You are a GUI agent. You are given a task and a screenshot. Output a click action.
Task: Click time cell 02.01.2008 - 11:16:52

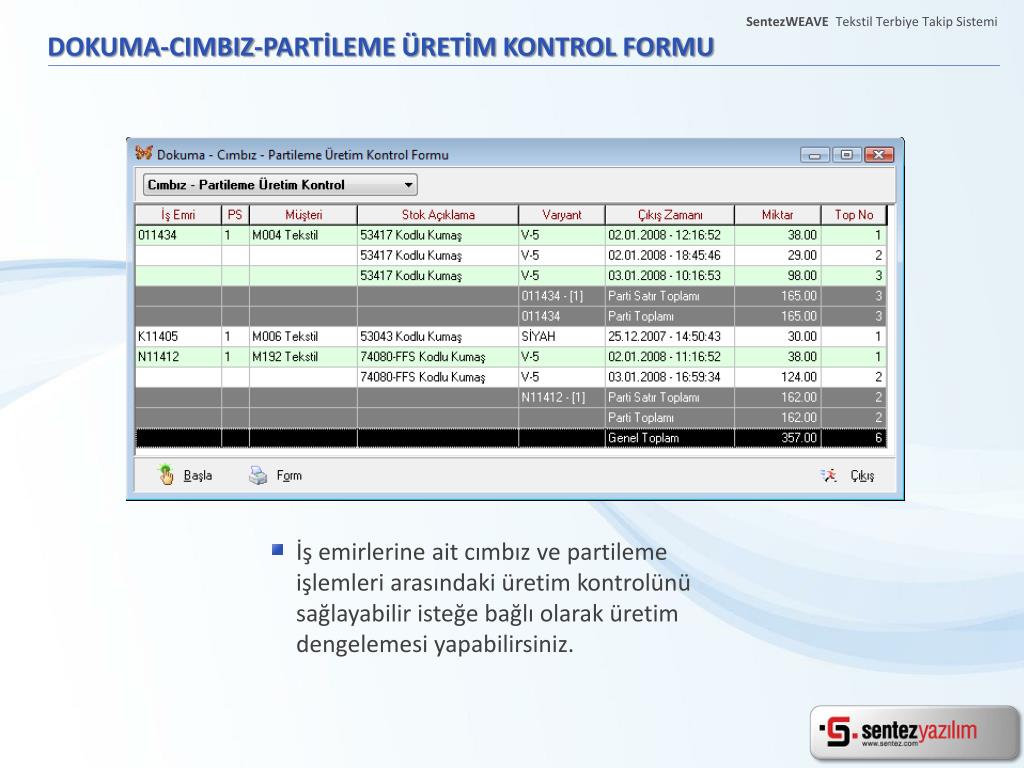670,357
